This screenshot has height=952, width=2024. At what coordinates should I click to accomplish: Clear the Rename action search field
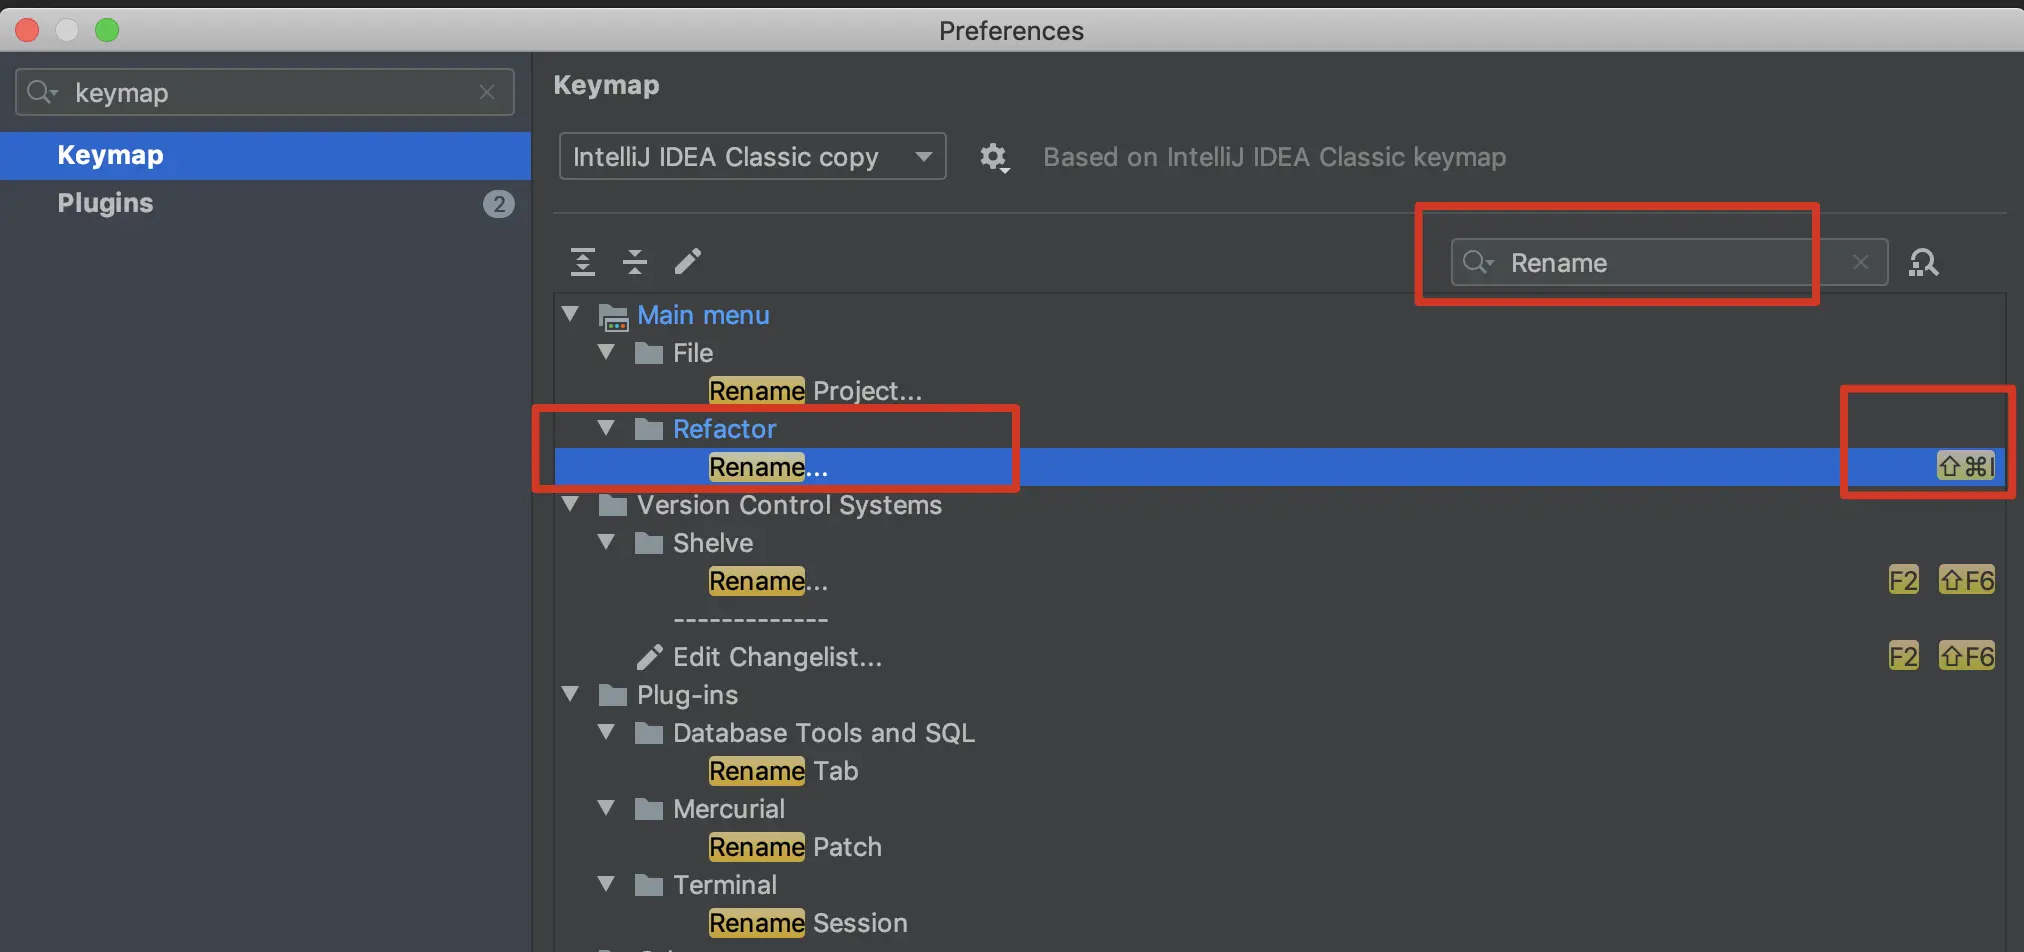point(1860,262)
